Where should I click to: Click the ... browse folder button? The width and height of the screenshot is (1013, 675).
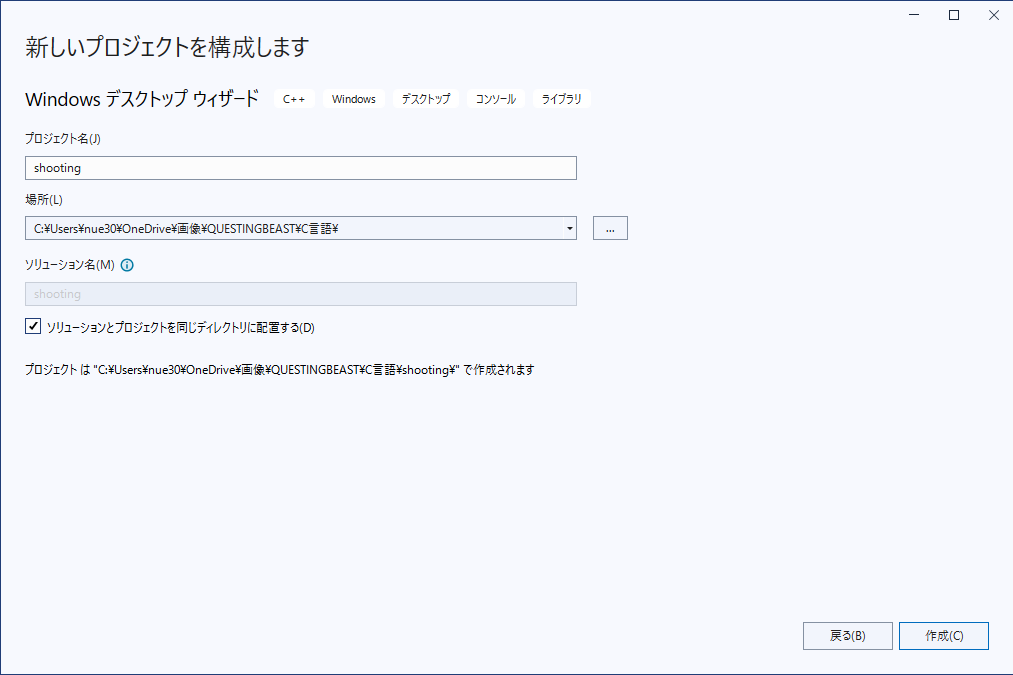[x=610, y=227]
